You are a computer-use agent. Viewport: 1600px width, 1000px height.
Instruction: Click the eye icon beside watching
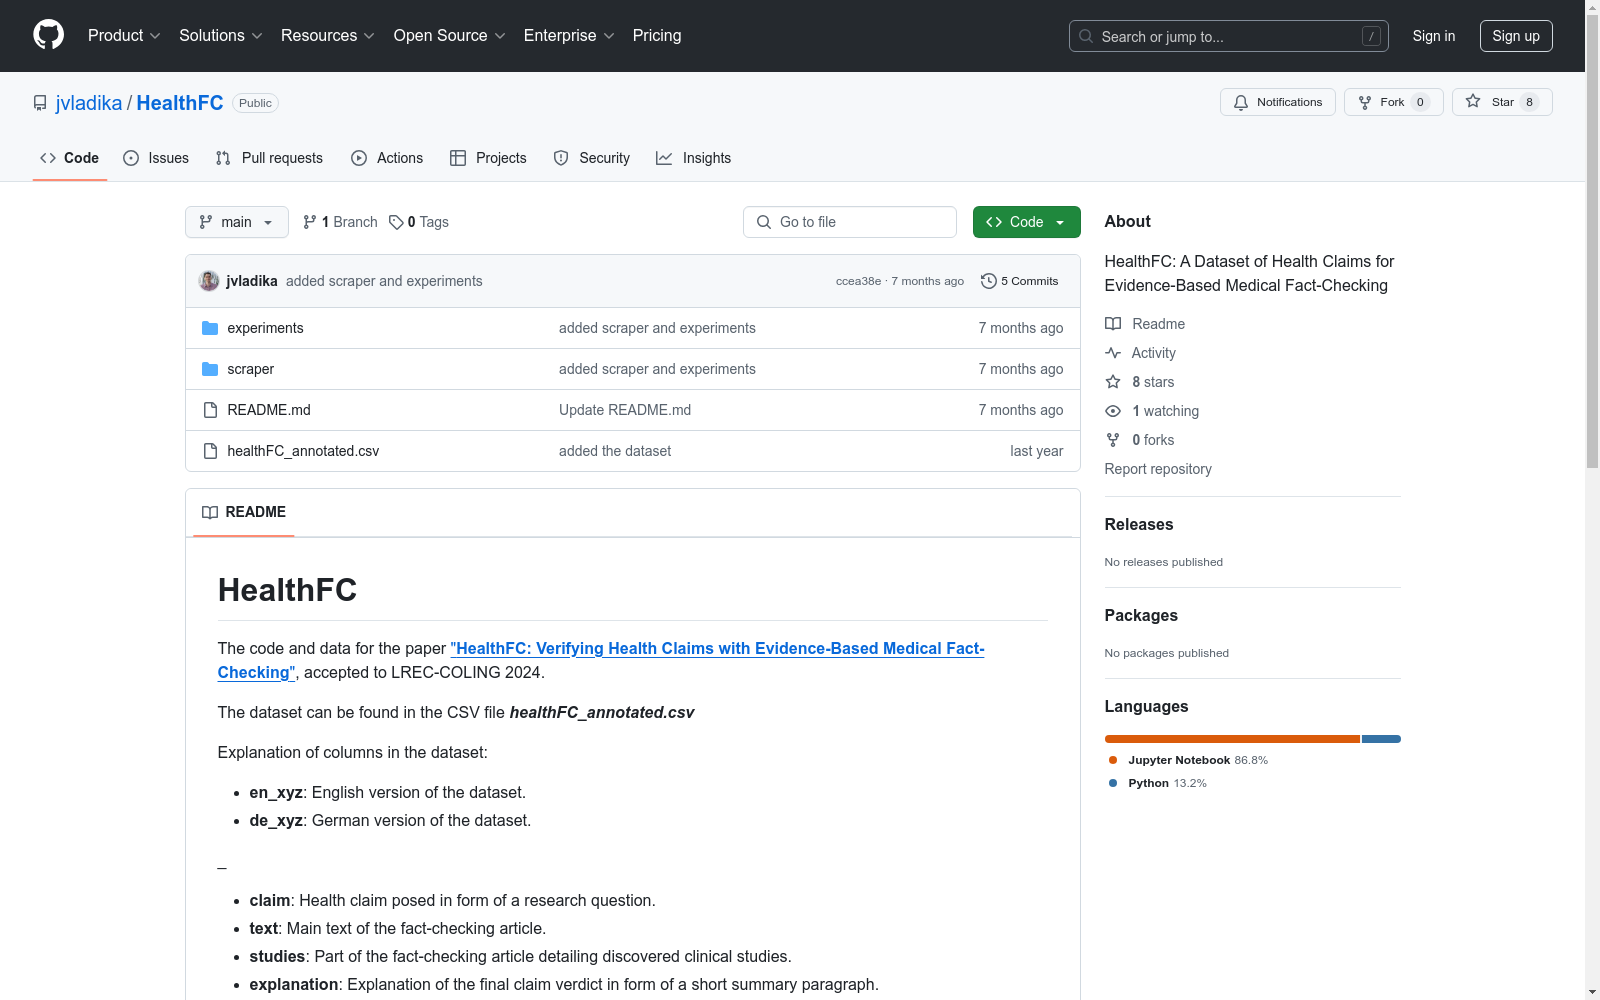click(1113, 411)
